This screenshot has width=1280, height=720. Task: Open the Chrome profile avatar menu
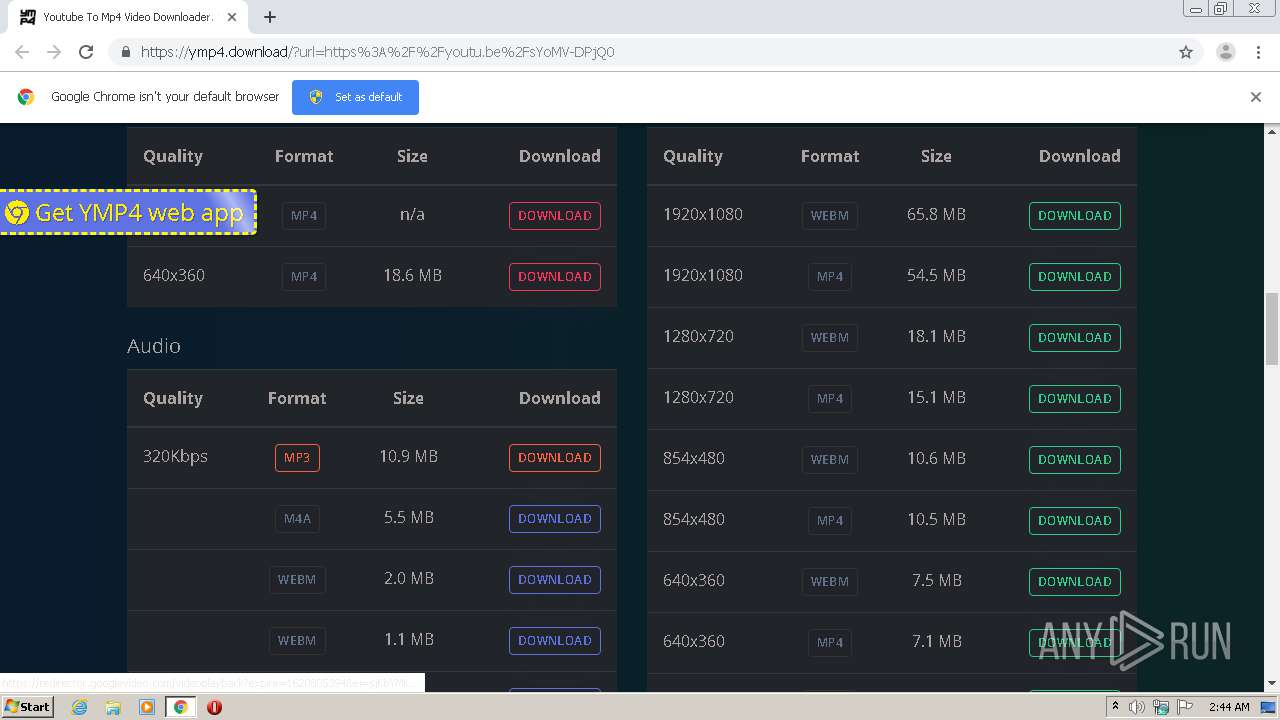click(1225, 52)
